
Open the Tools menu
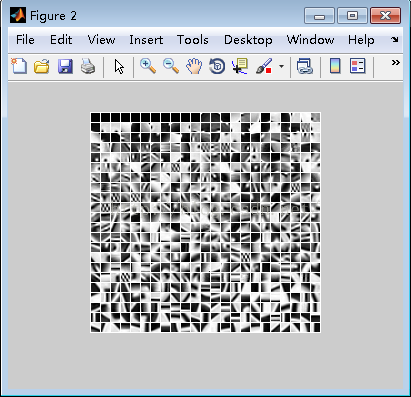pos(193,40)
